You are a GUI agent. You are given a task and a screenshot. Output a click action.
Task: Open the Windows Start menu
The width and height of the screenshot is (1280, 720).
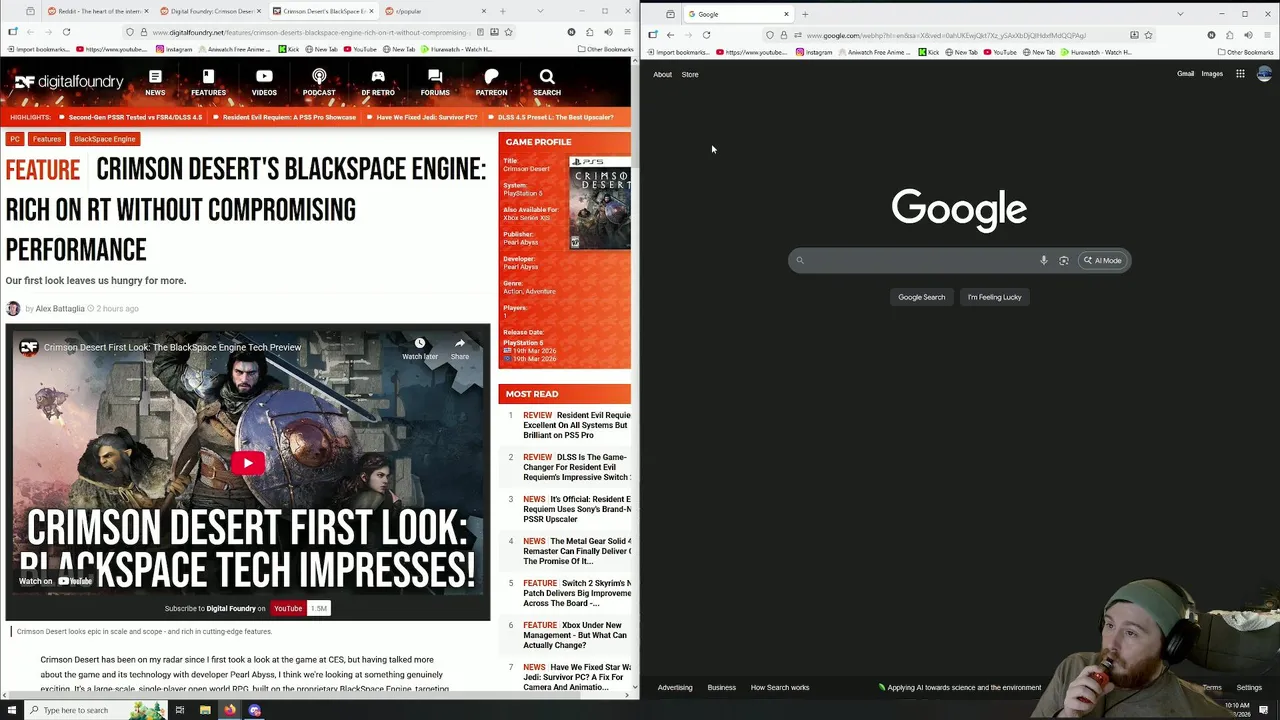[11, 710]
